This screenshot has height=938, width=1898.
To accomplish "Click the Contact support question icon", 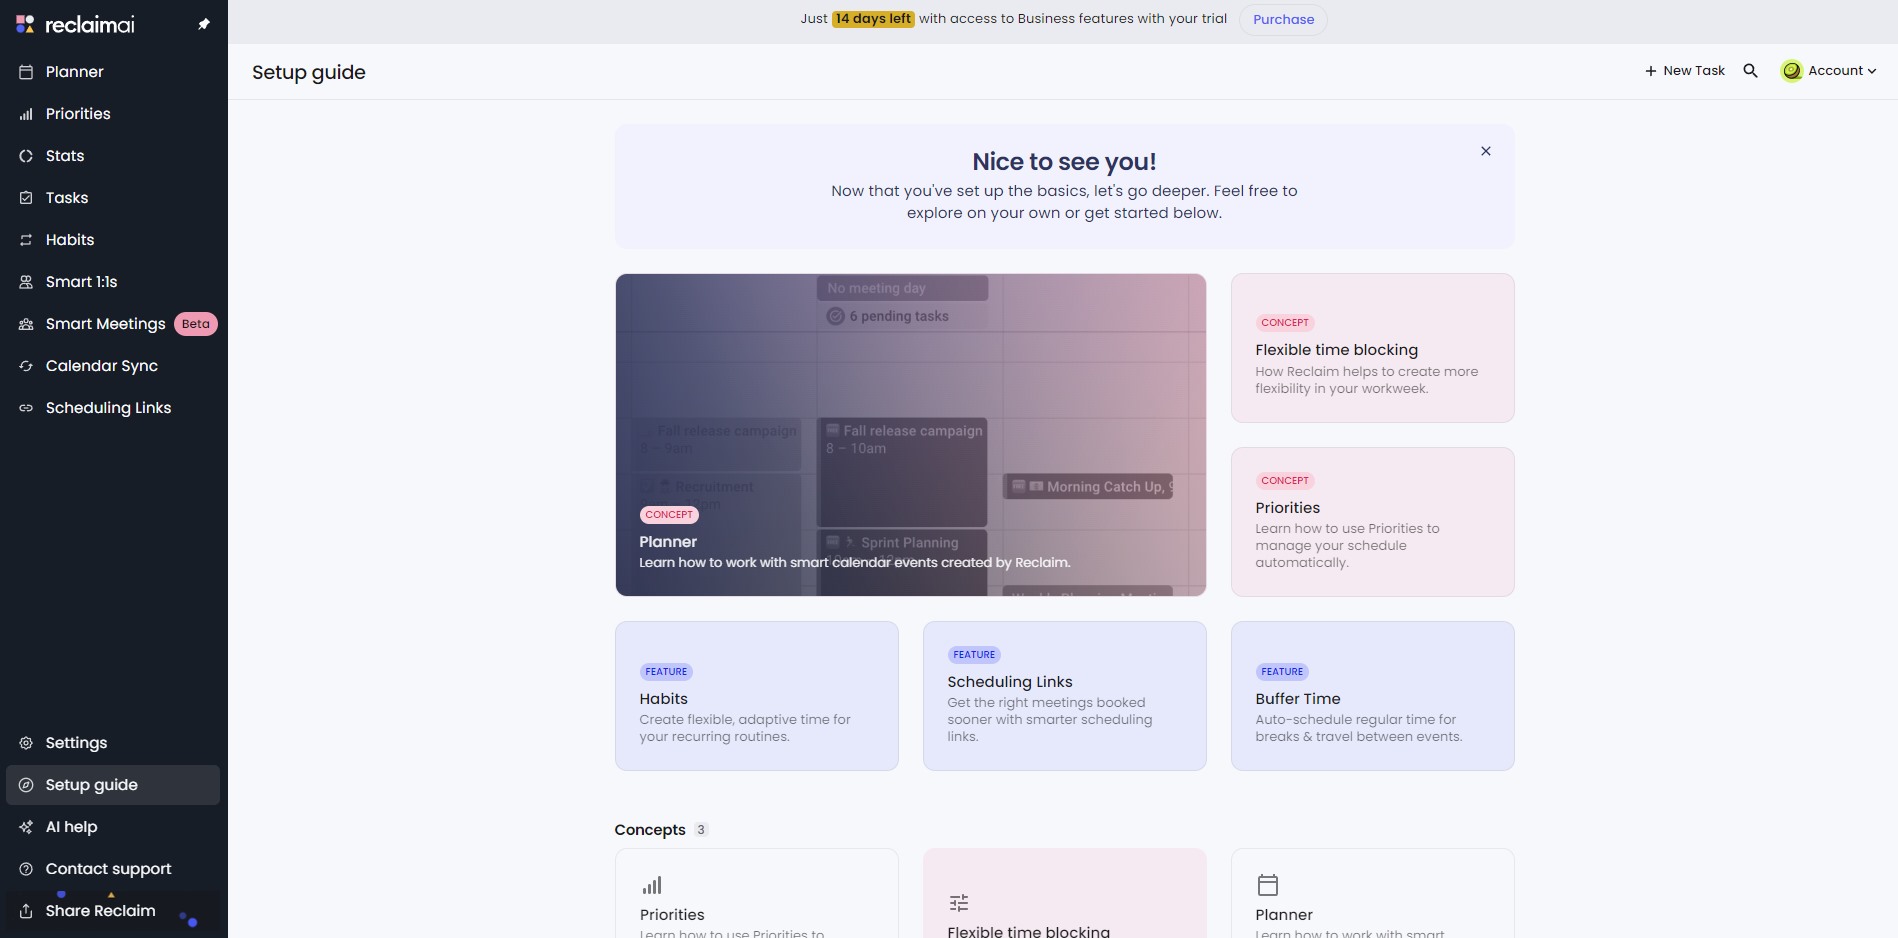I will click(26, 869).
